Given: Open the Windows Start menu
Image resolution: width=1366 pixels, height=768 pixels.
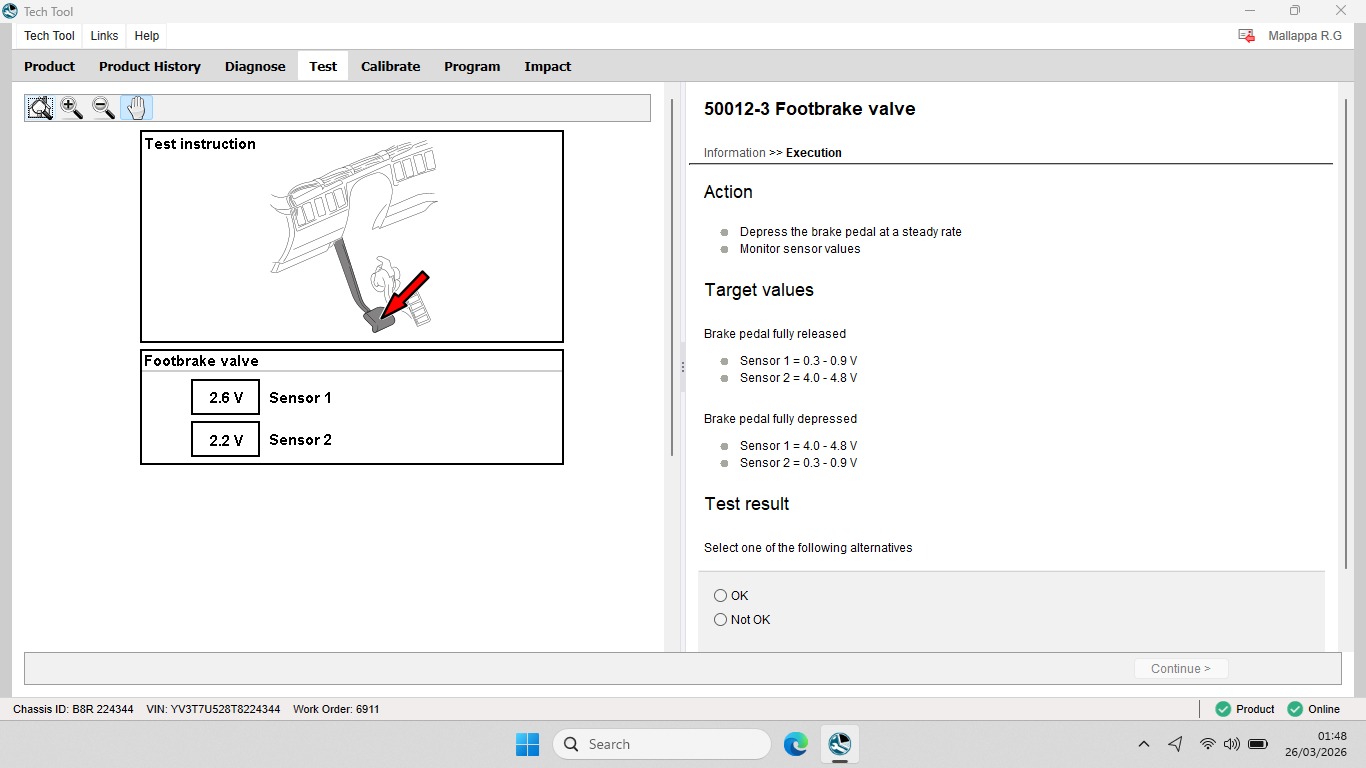Looking at the screenshot, I should [527, 744].
